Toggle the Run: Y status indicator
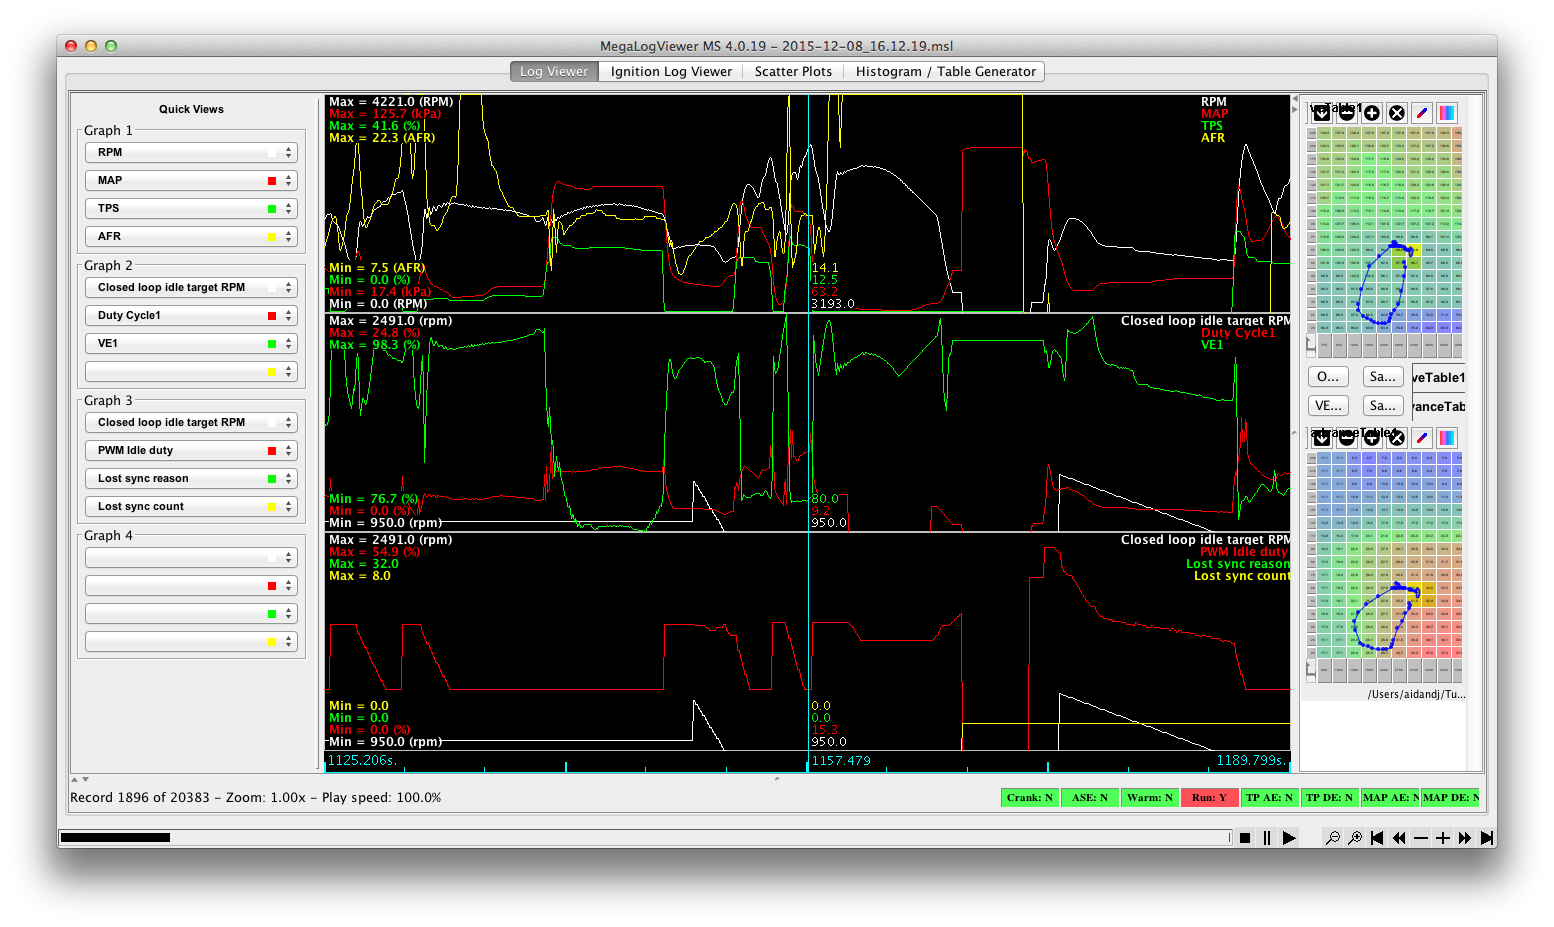The height and width of the screenshot is (927, 1554). point(1209,797)
